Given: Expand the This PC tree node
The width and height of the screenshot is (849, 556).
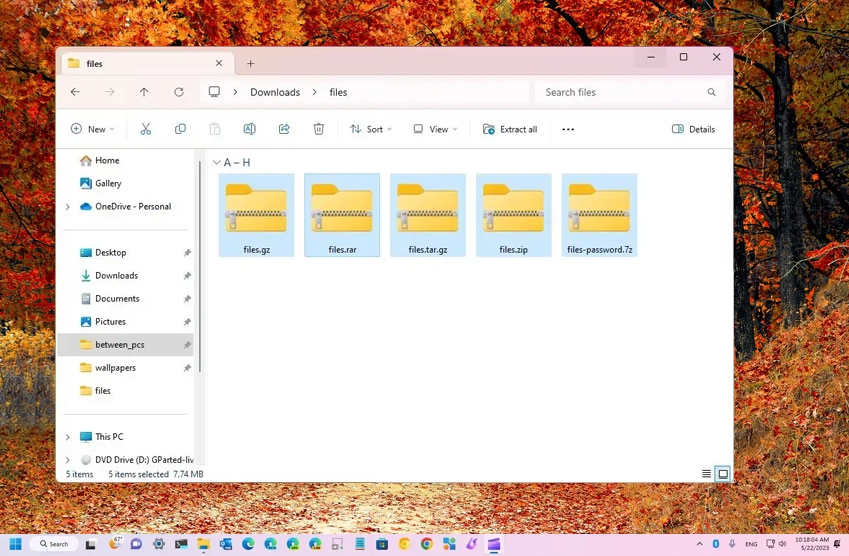Looking at the screenshot, I should pyautogui.click(x=68, y=437).
